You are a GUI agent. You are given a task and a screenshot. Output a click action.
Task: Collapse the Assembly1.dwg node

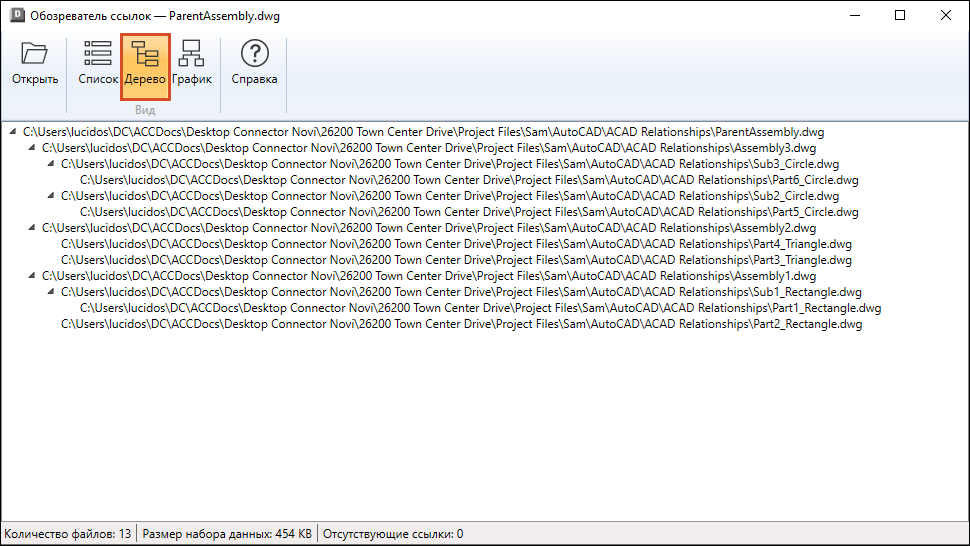[x=32, y=275]
